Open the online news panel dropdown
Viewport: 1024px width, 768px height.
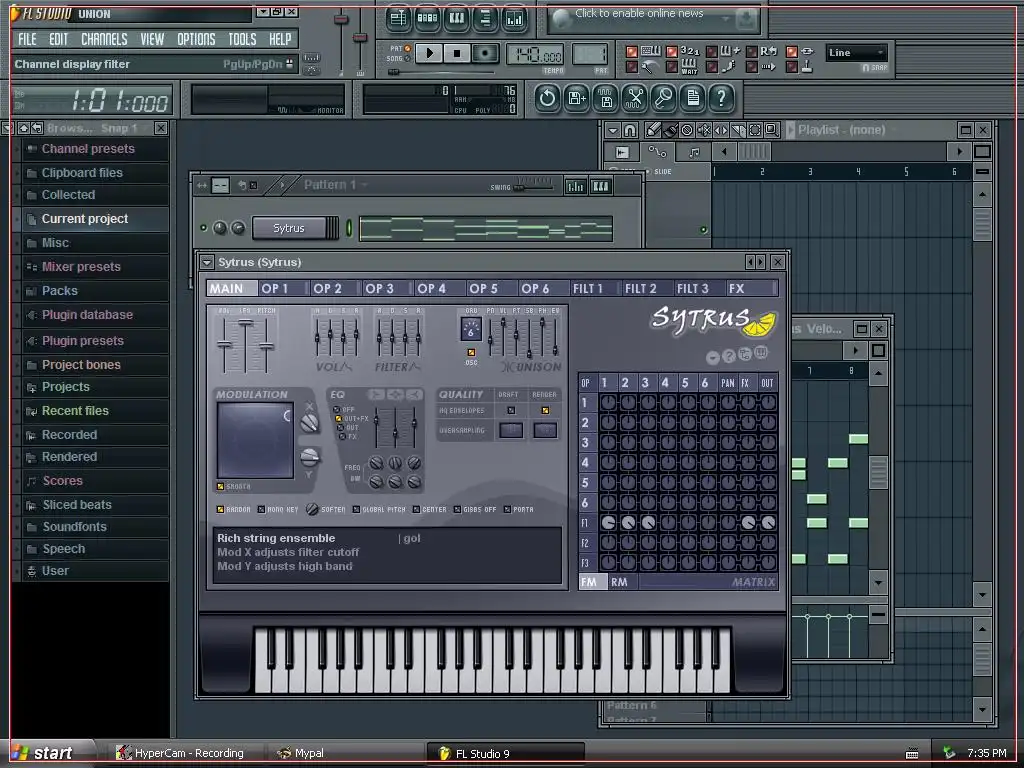pos(726,20)
